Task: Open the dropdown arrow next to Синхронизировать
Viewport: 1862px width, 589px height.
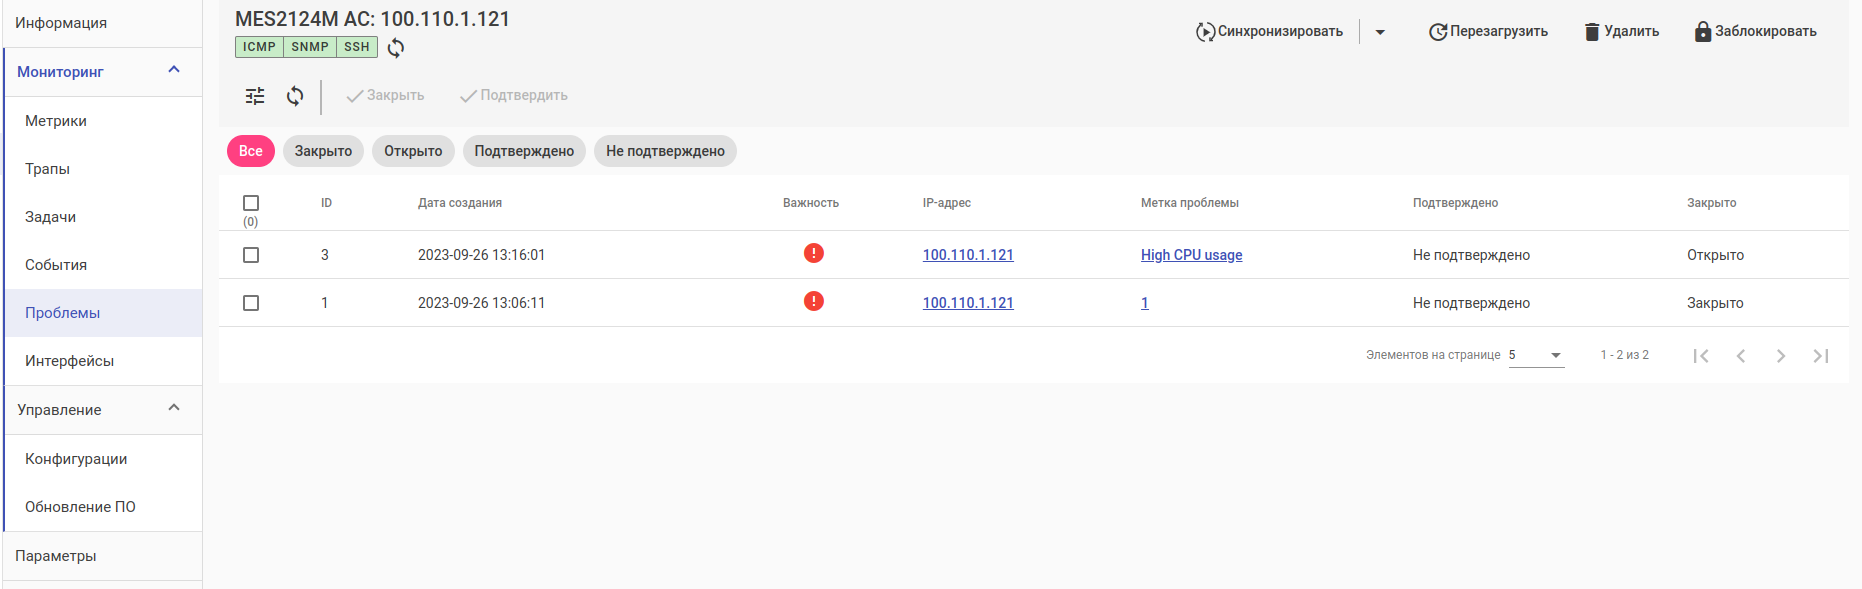Action: tap(1380, 32)
